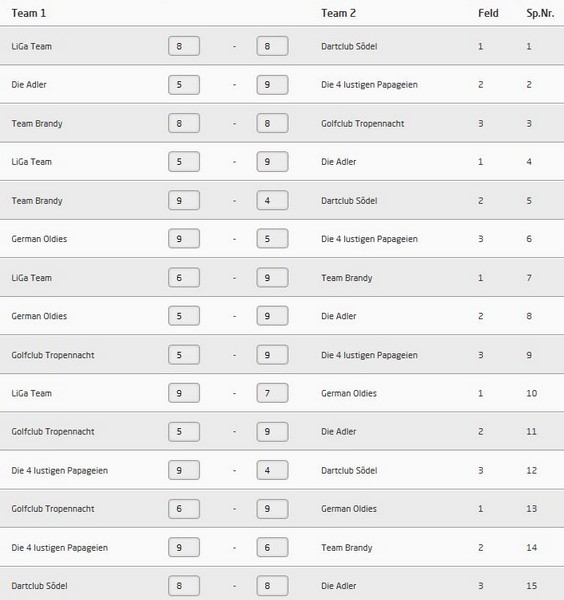Select Dartclub Södel score box in game 15

click(184, 586)
